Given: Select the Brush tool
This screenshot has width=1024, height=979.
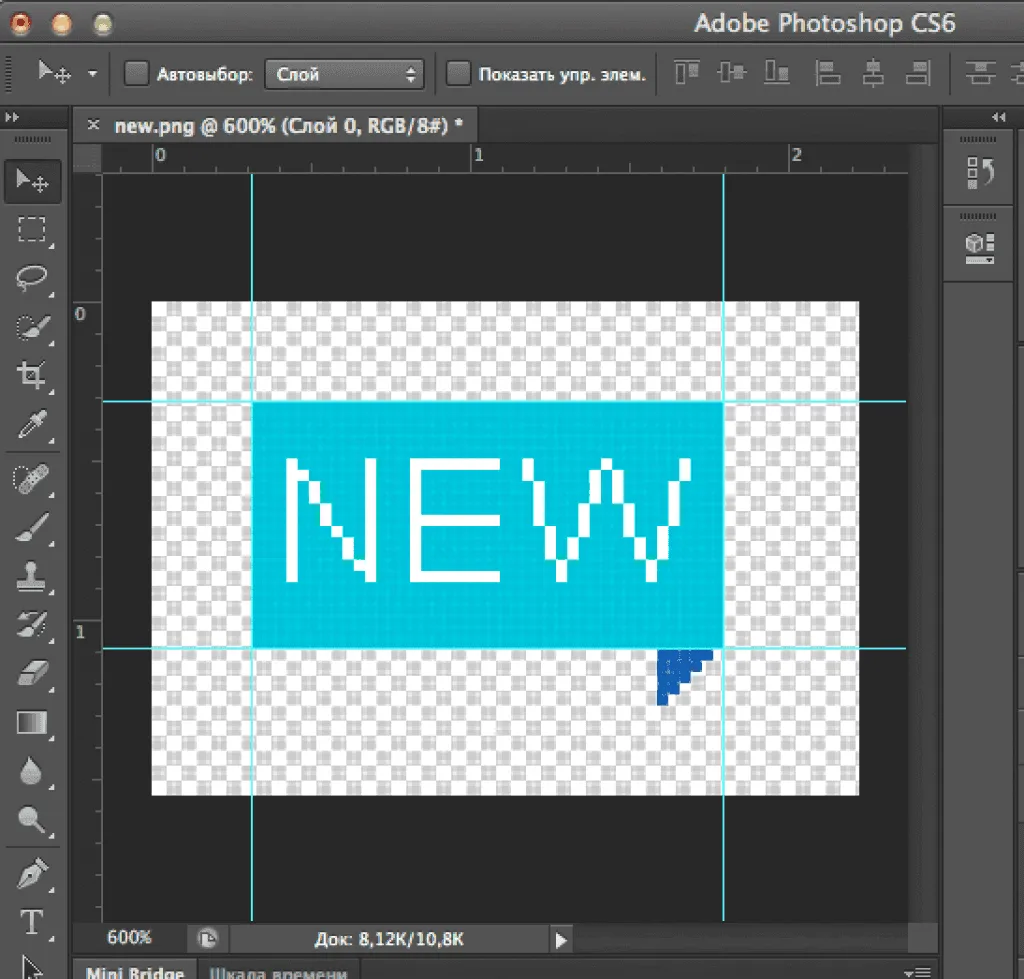Looking at the screenshot, I should 33,528.
